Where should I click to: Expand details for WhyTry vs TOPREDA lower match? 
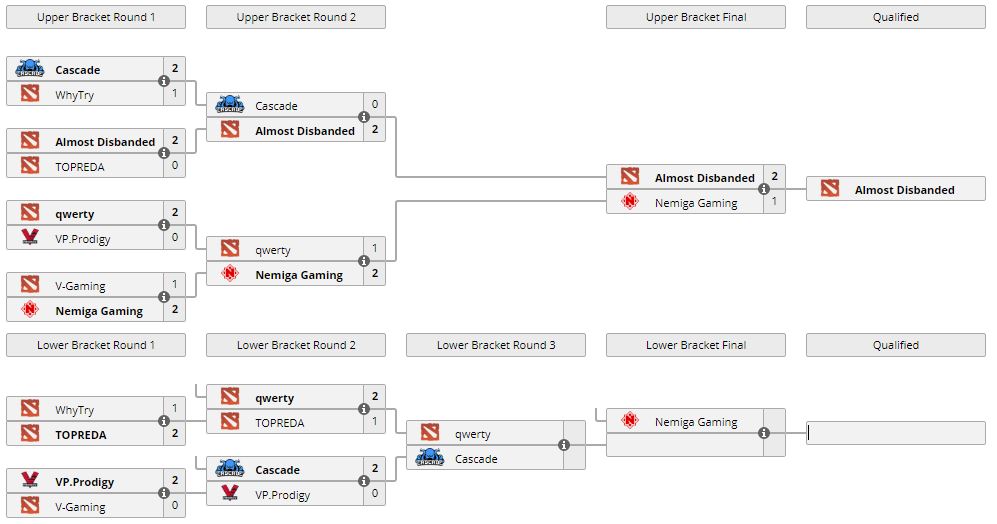click(x=164, y=422)
